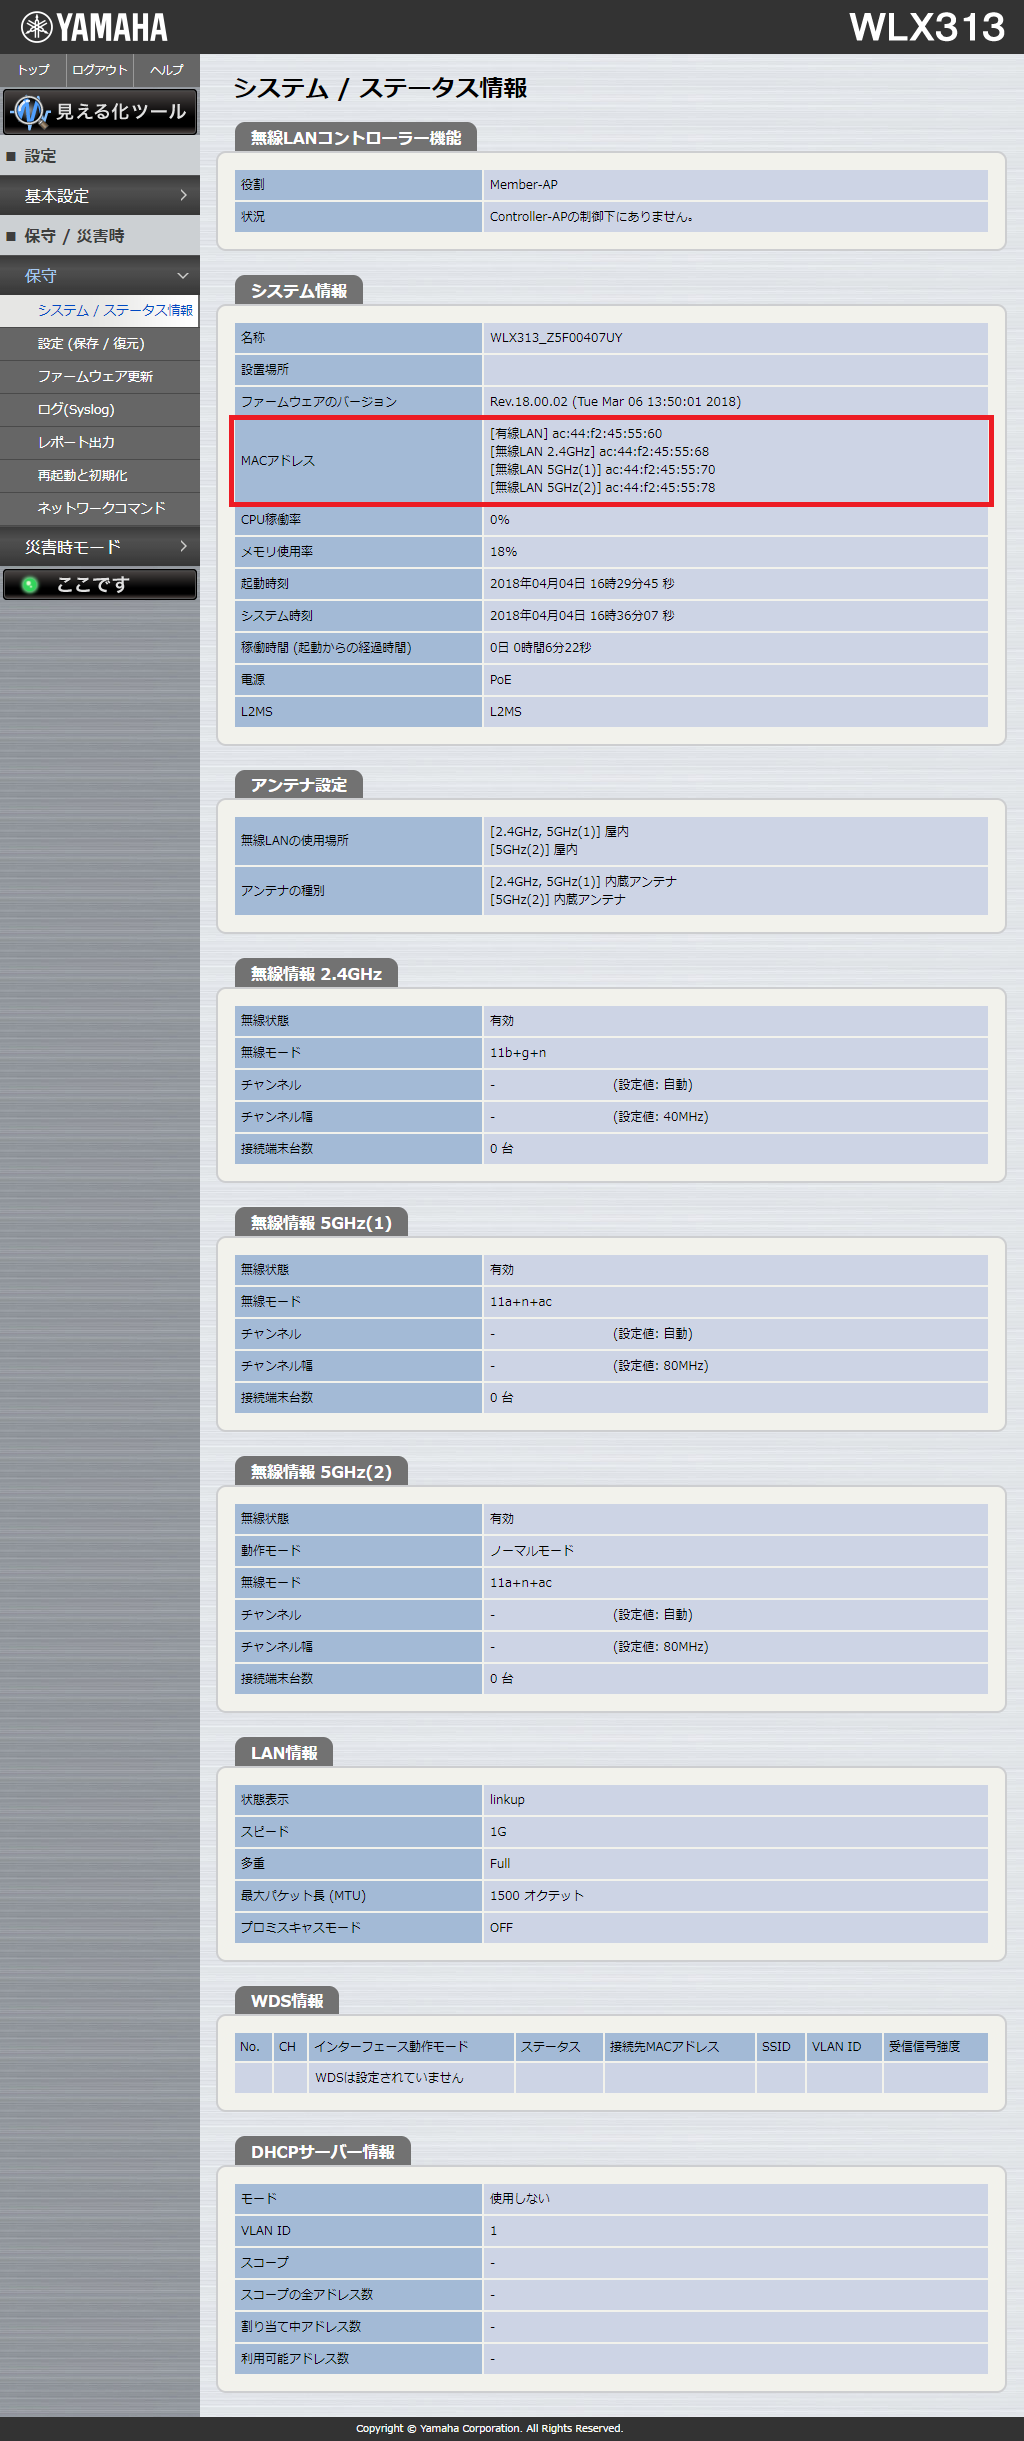Click the 無線LANコントローラー機能 section header

click(356, 137)
